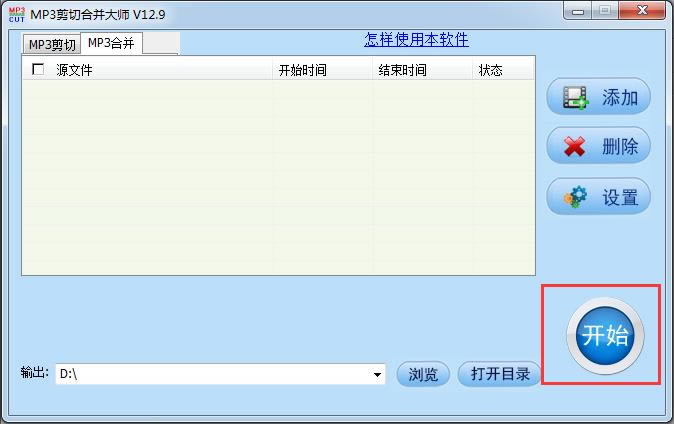
Task: Click the 状态 column header
Action: pyautogui.click(x=503, y=70)
